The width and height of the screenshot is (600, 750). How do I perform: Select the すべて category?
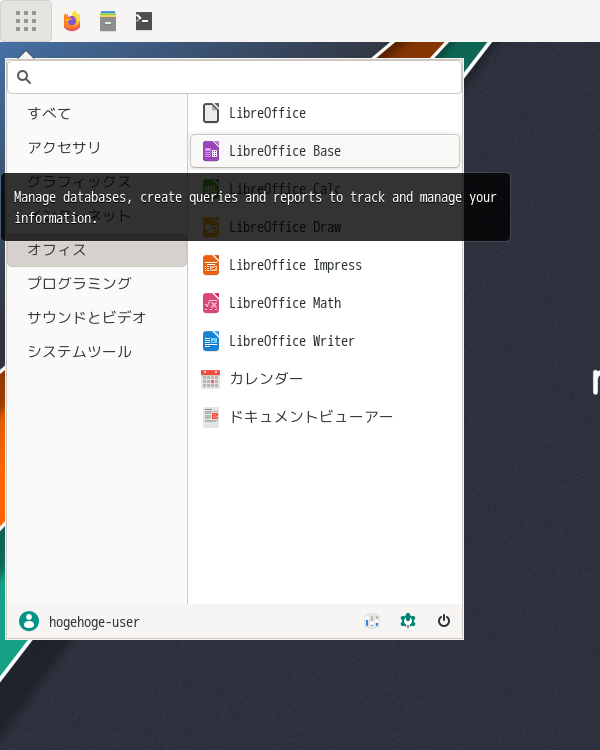pyautogui.click(x=97, y=113)
